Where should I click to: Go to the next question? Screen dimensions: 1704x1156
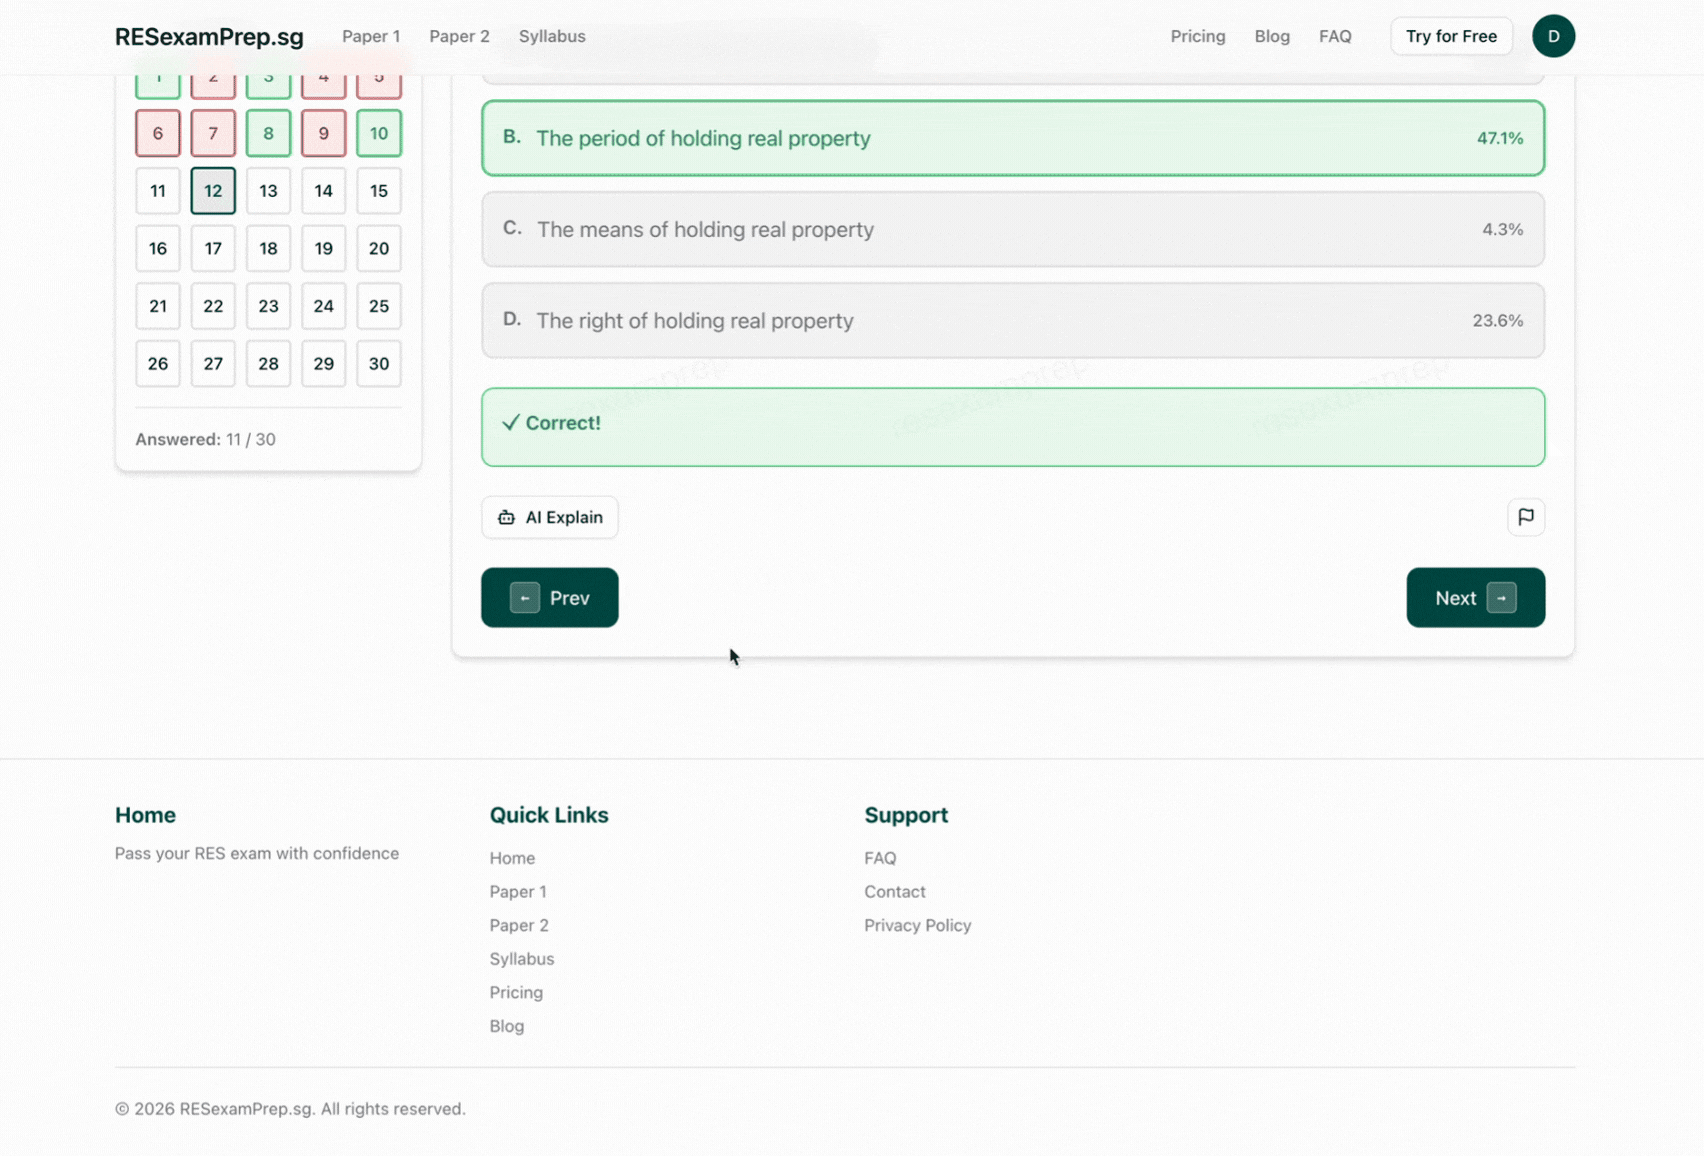pyautogui.click(x=1475, y=598)
